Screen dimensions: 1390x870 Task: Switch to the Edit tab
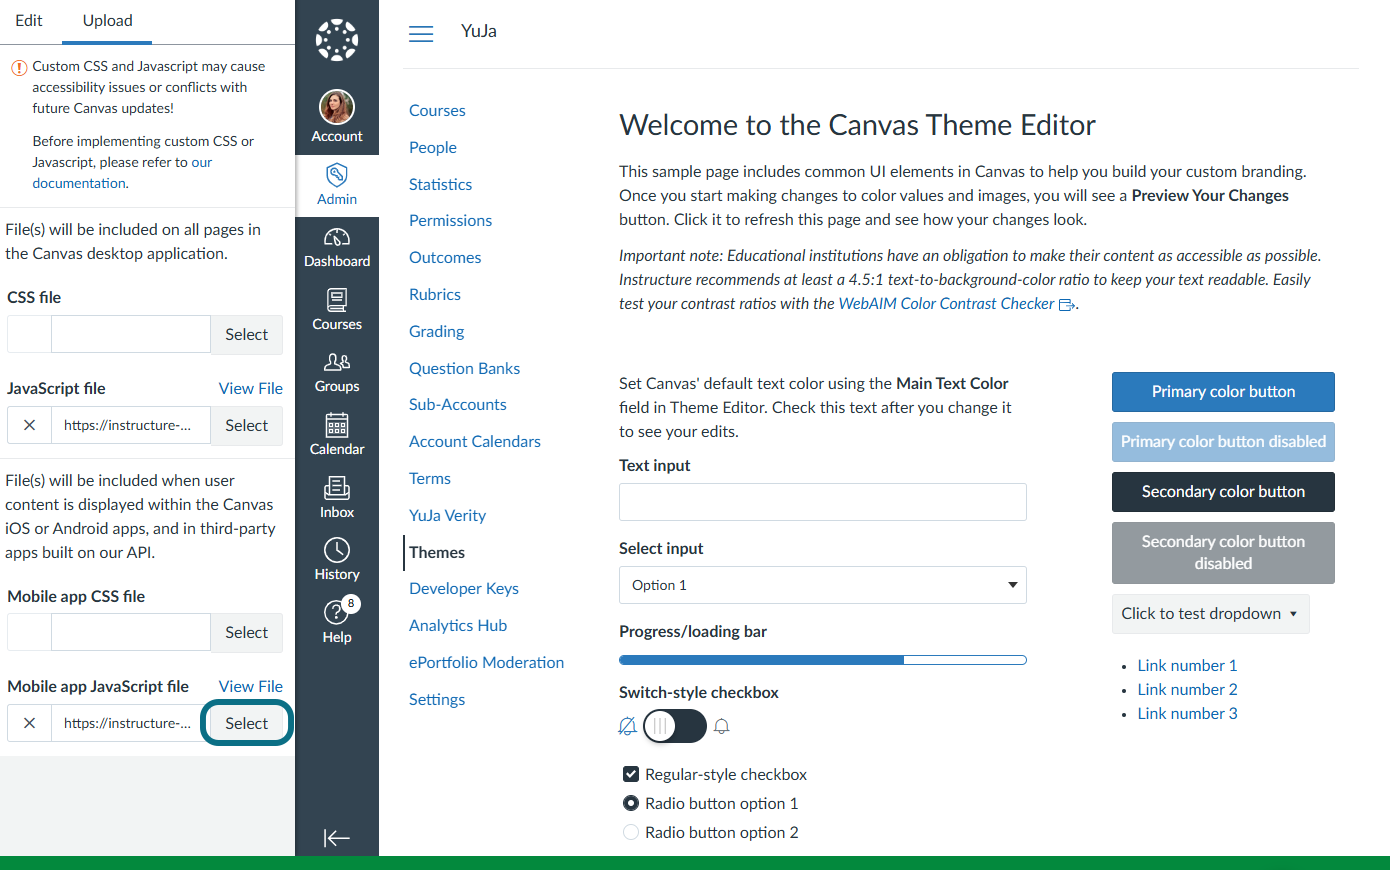(29, 21)
